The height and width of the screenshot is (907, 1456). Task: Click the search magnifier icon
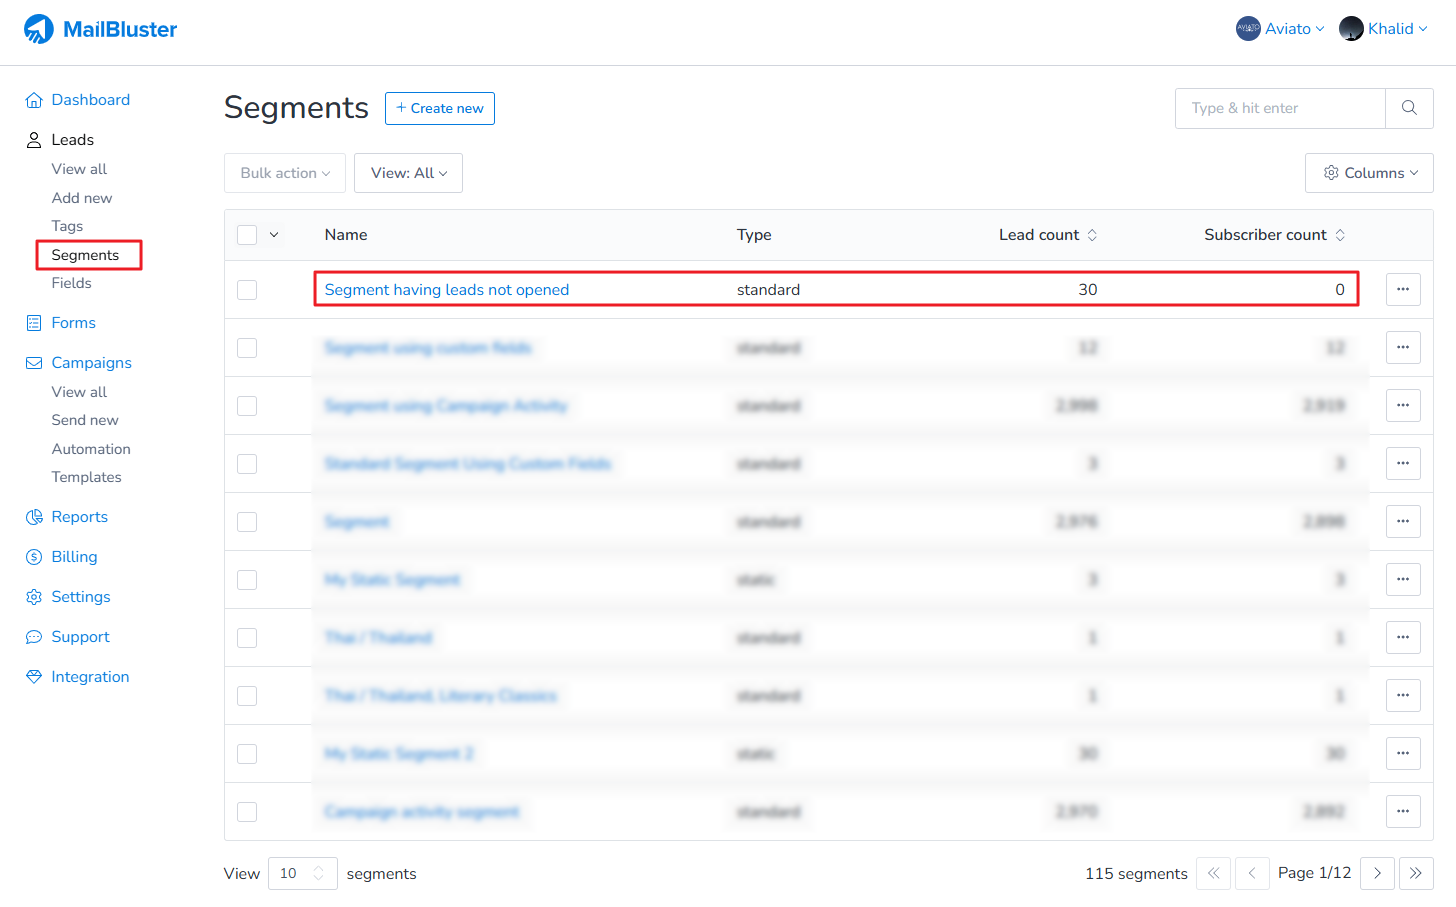[1409, 107]
